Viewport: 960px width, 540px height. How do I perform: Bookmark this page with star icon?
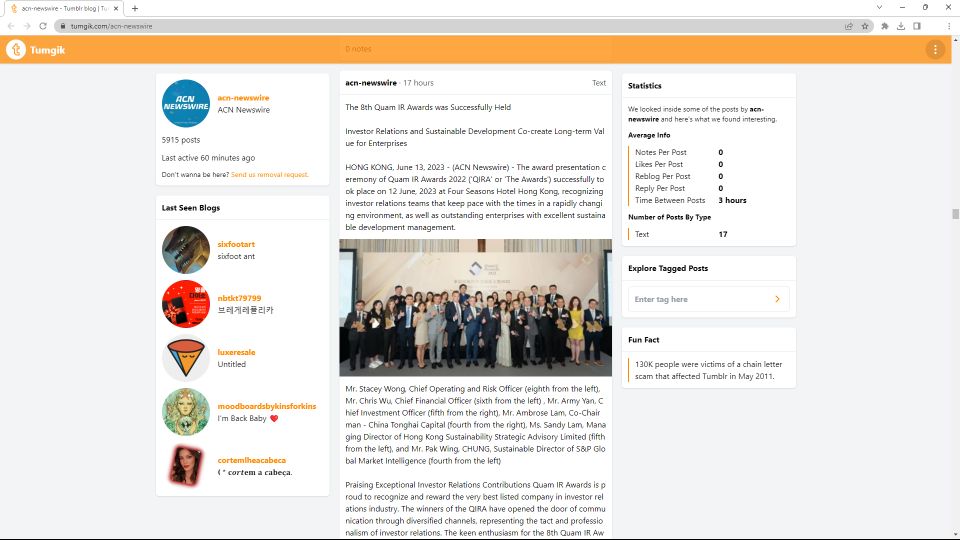865,26
